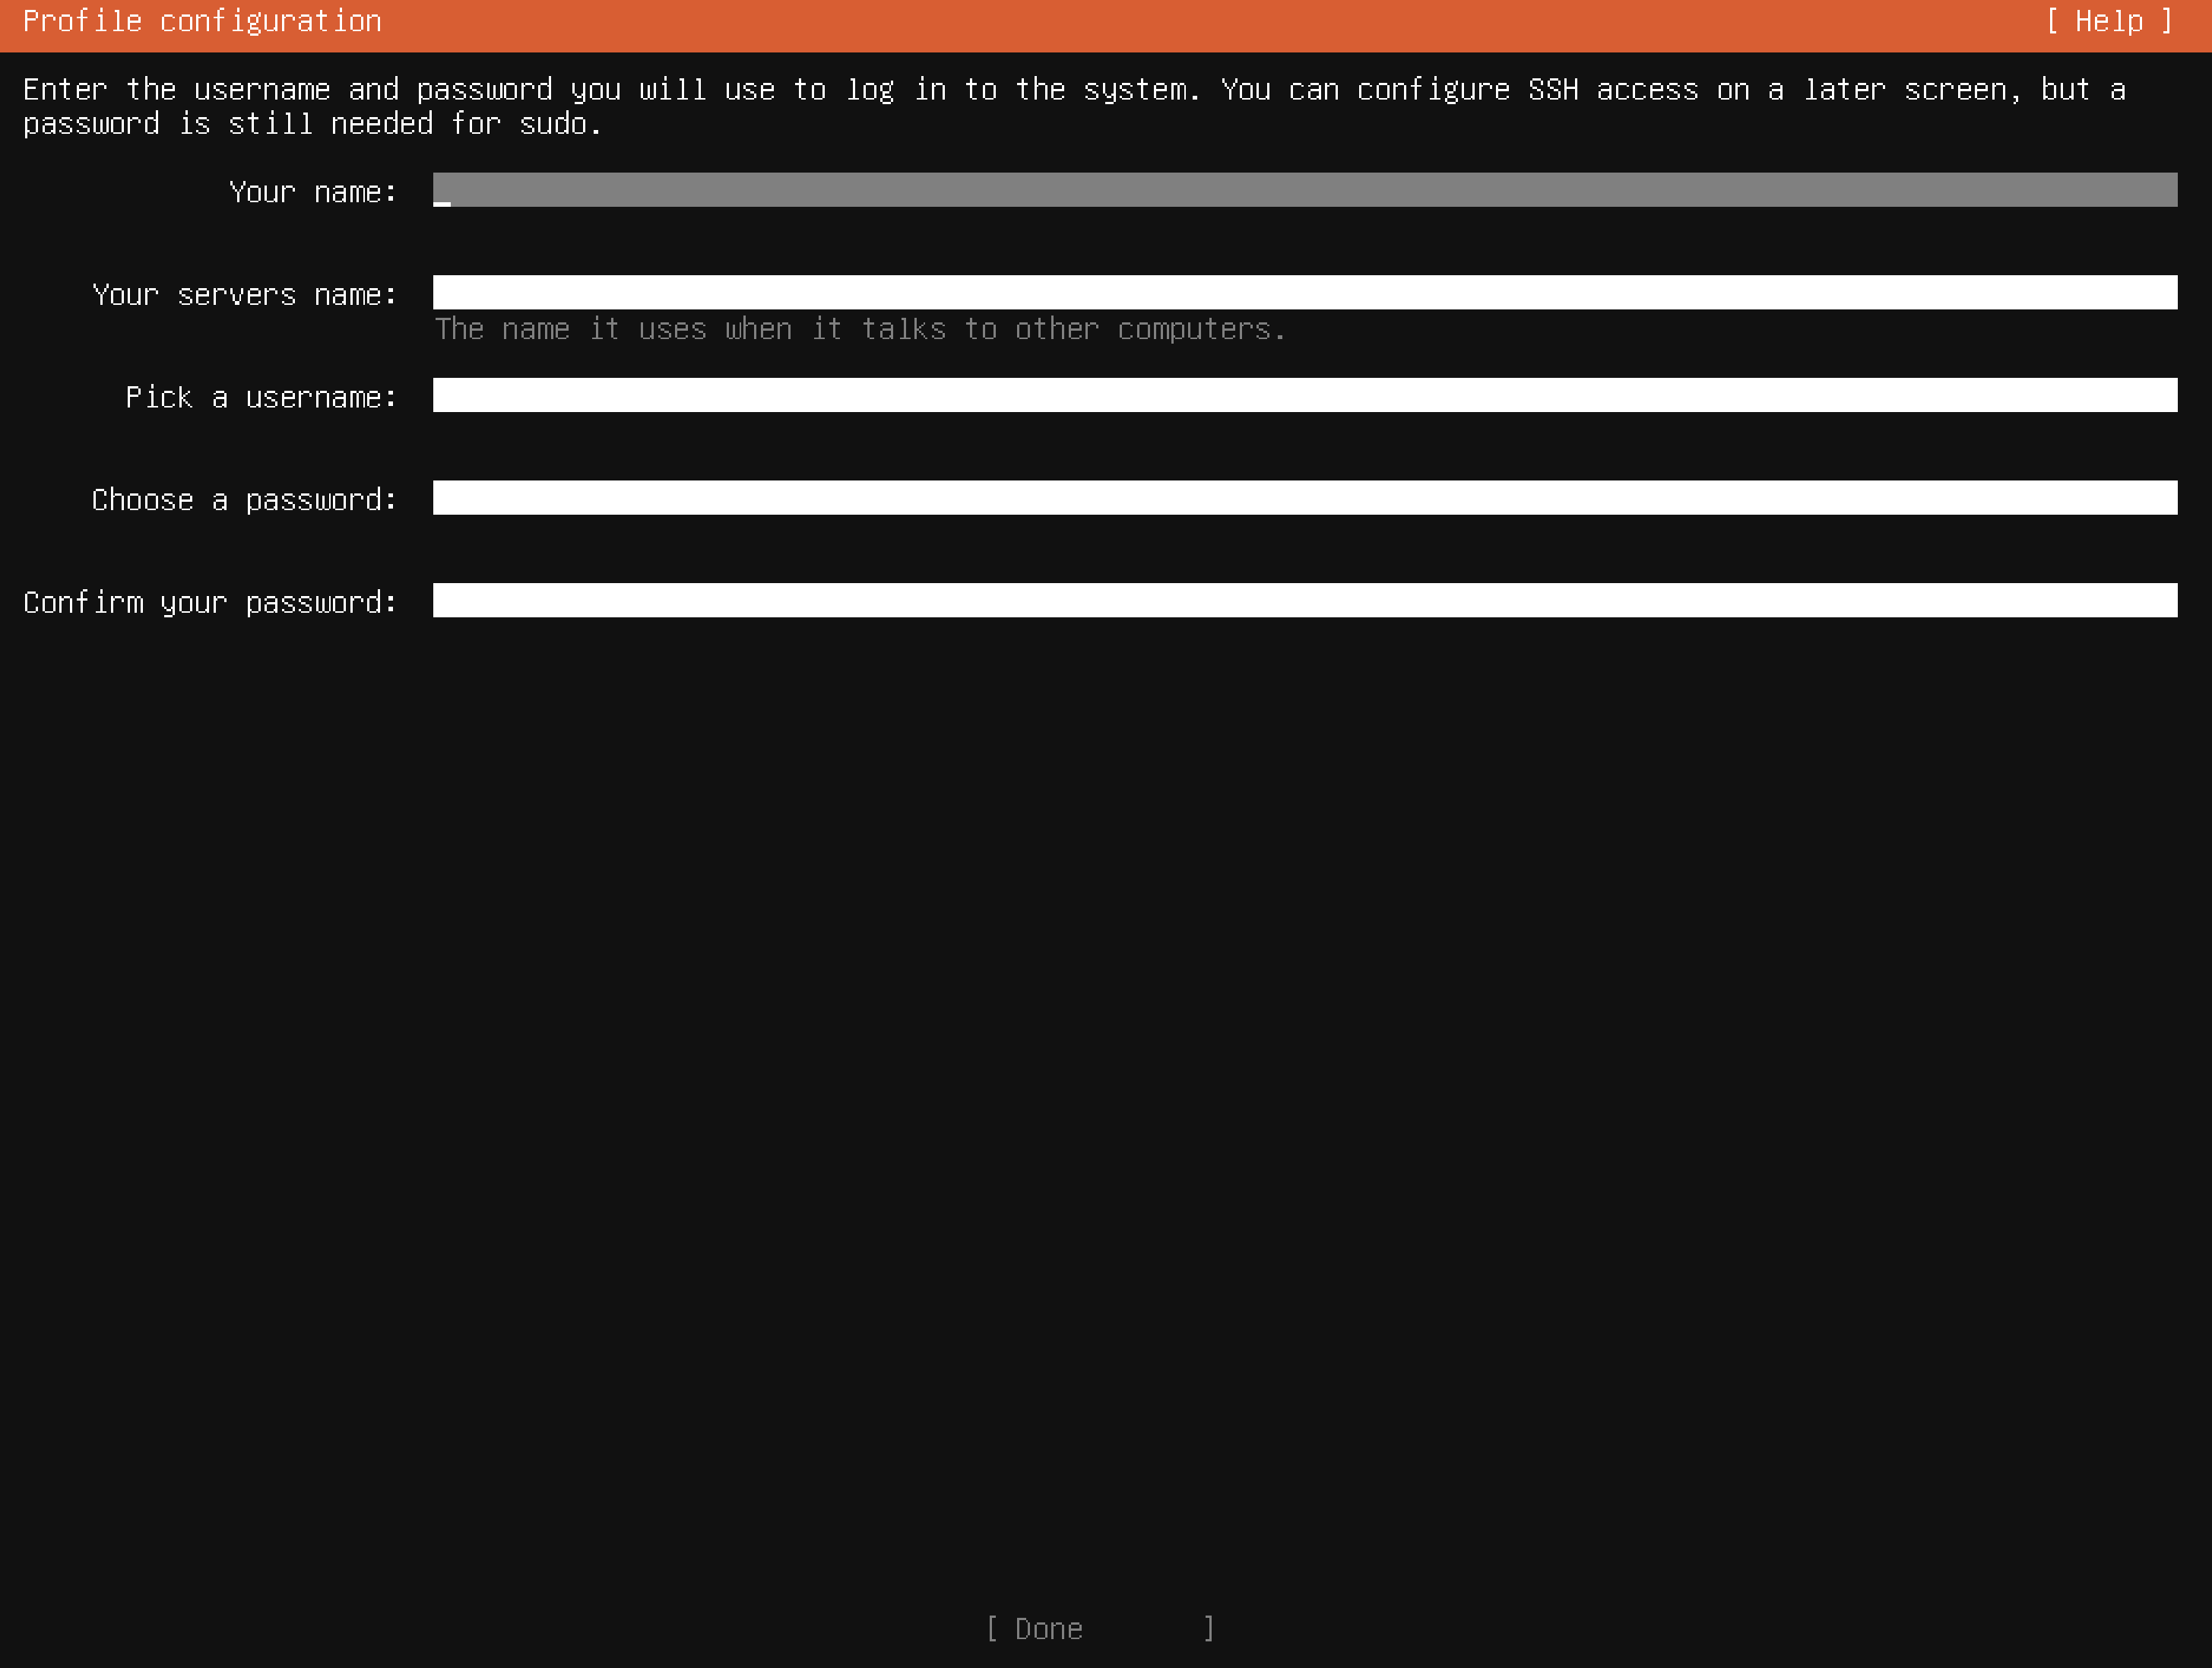The image size is (2212, 1668).
Task: Click the 'Confirm your password:' label
Action: click(210, 603)
